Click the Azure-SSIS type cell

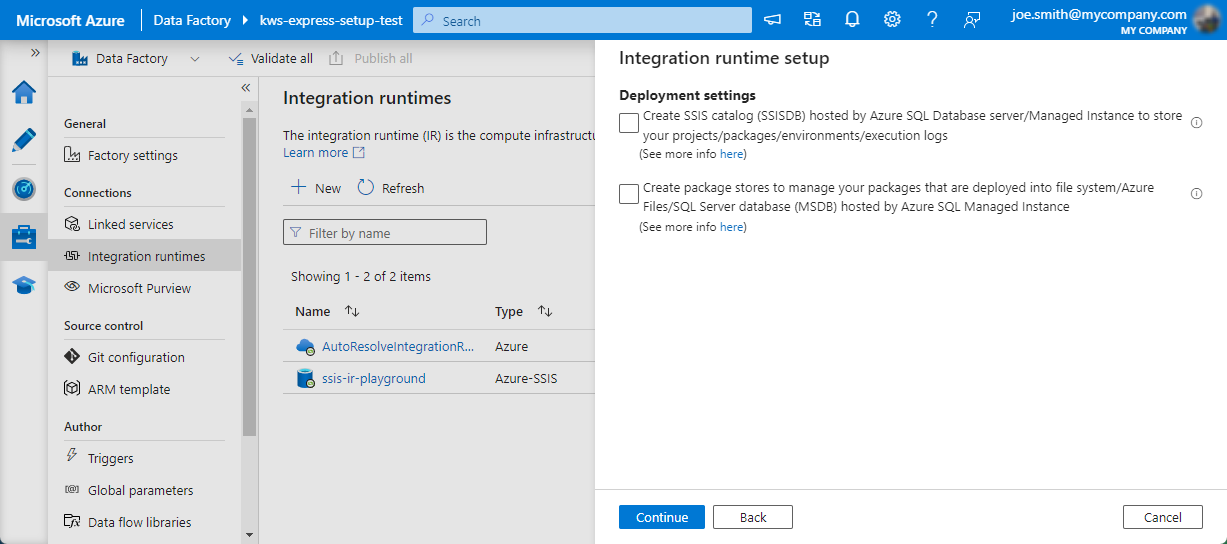(526, 379)
